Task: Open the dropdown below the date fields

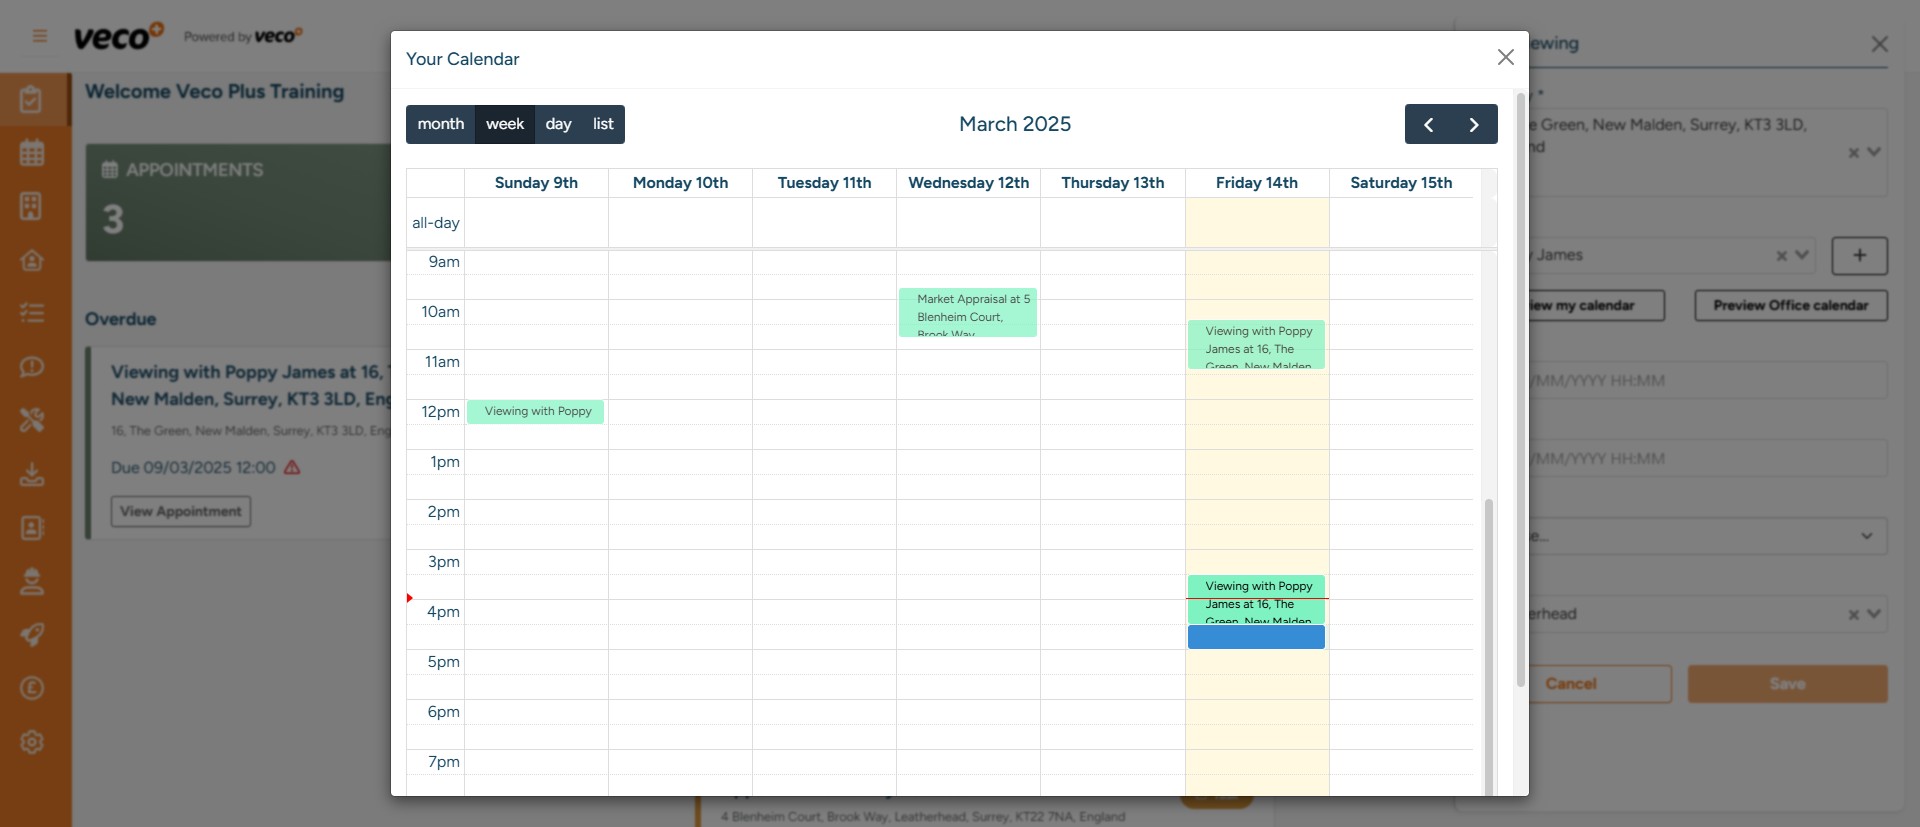Action: [x=1708, y=536]
